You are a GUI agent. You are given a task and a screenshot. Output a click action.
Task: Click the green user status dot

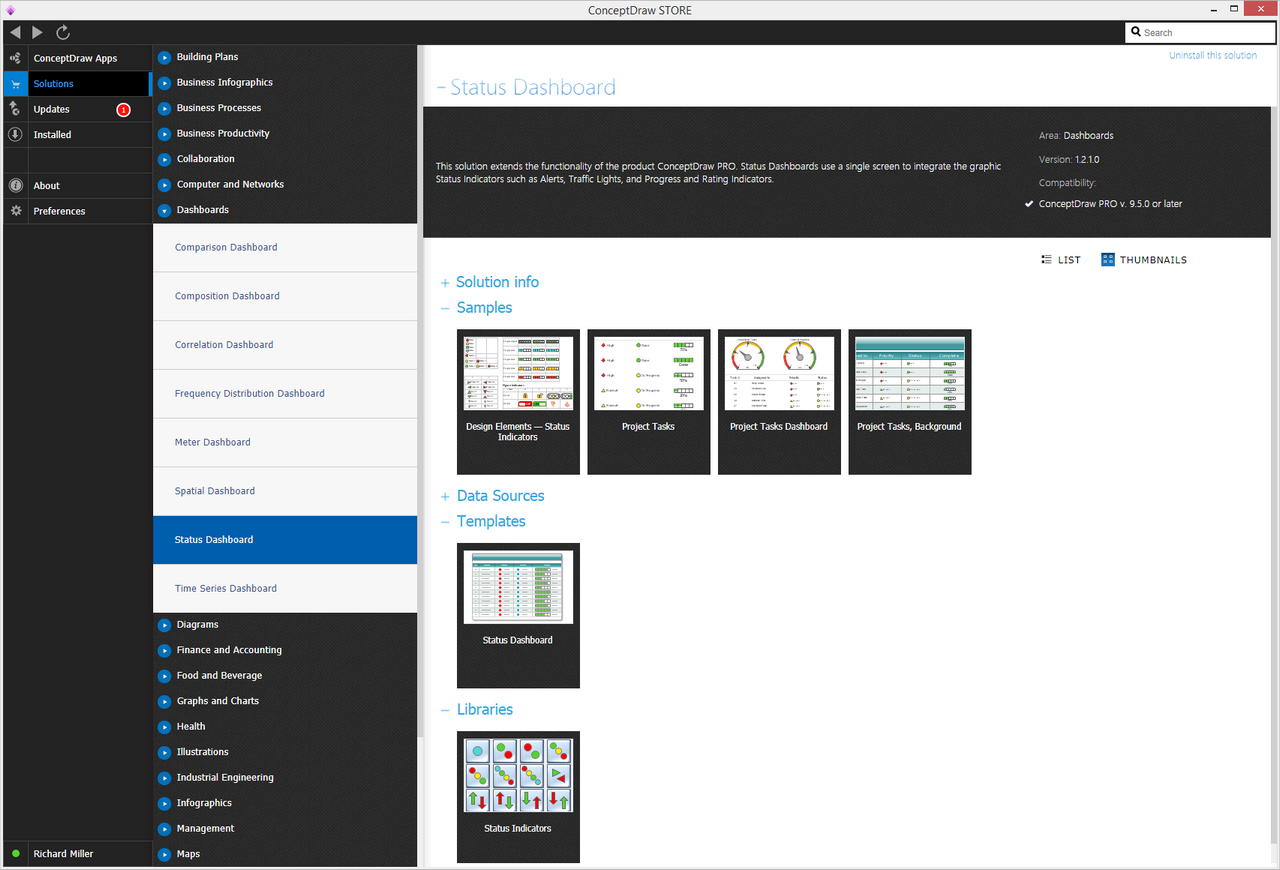(15, 854)
